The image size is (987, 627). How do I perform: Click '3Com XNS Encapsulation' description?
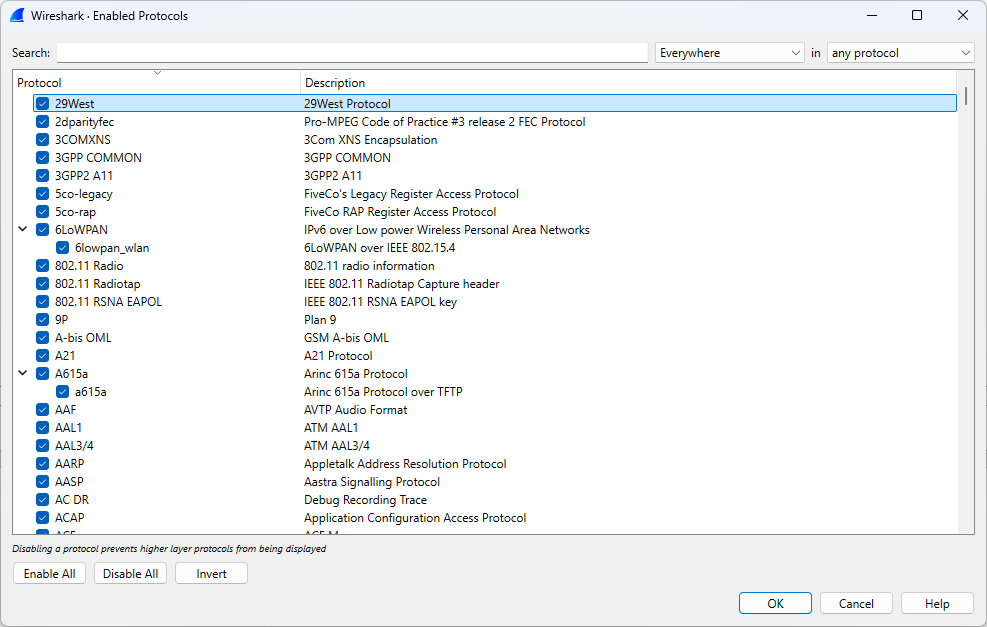tap(371, 140)
